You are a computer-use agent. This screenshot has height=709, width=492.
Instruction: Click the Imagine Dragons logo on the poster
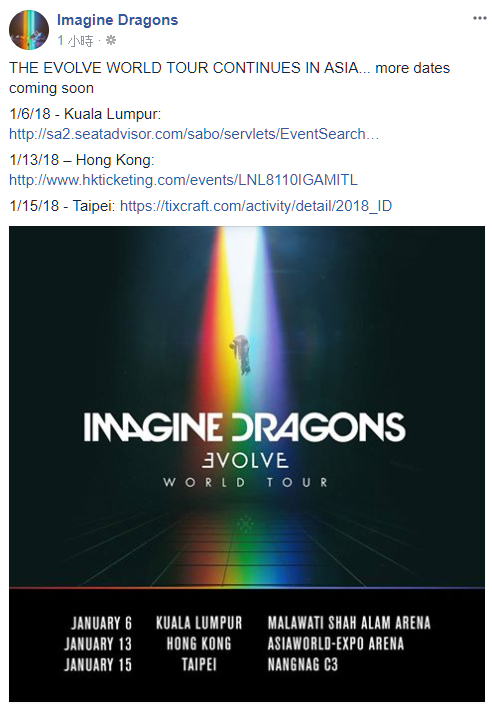pyautogui.click(x=244, y=426)
